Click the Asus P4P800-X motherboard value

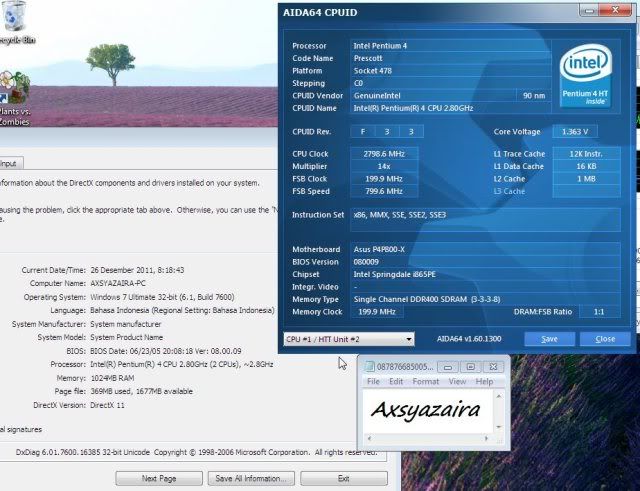tap(485, 249)
